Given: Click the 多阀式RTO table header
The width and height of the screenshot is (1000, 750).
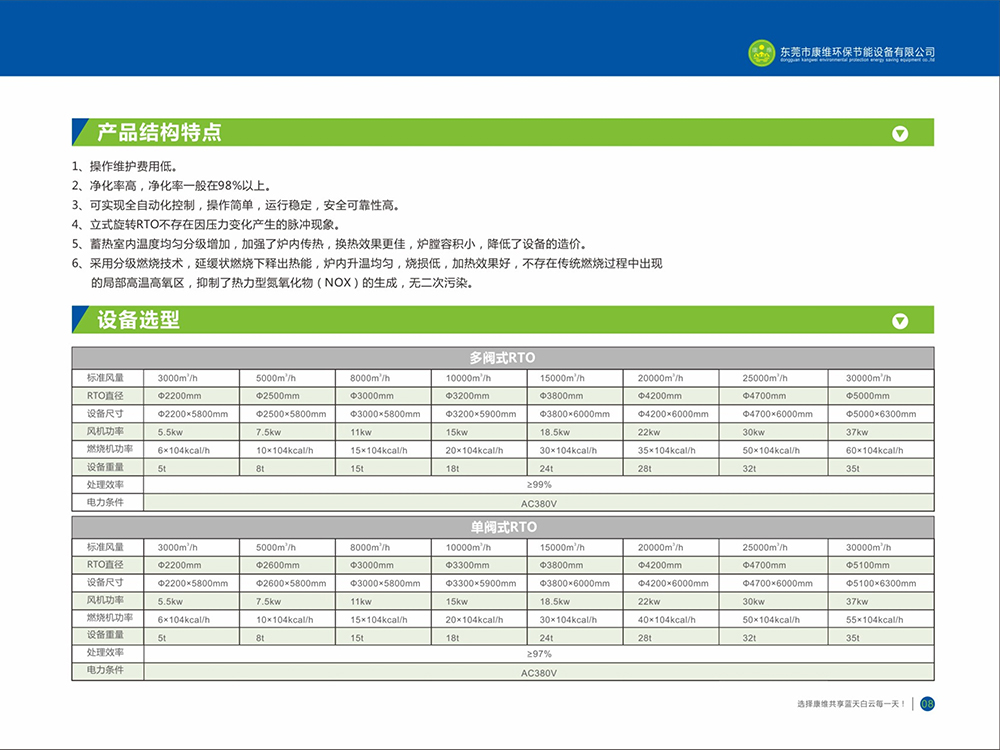Looking at the screenshot, I should 503,357.
